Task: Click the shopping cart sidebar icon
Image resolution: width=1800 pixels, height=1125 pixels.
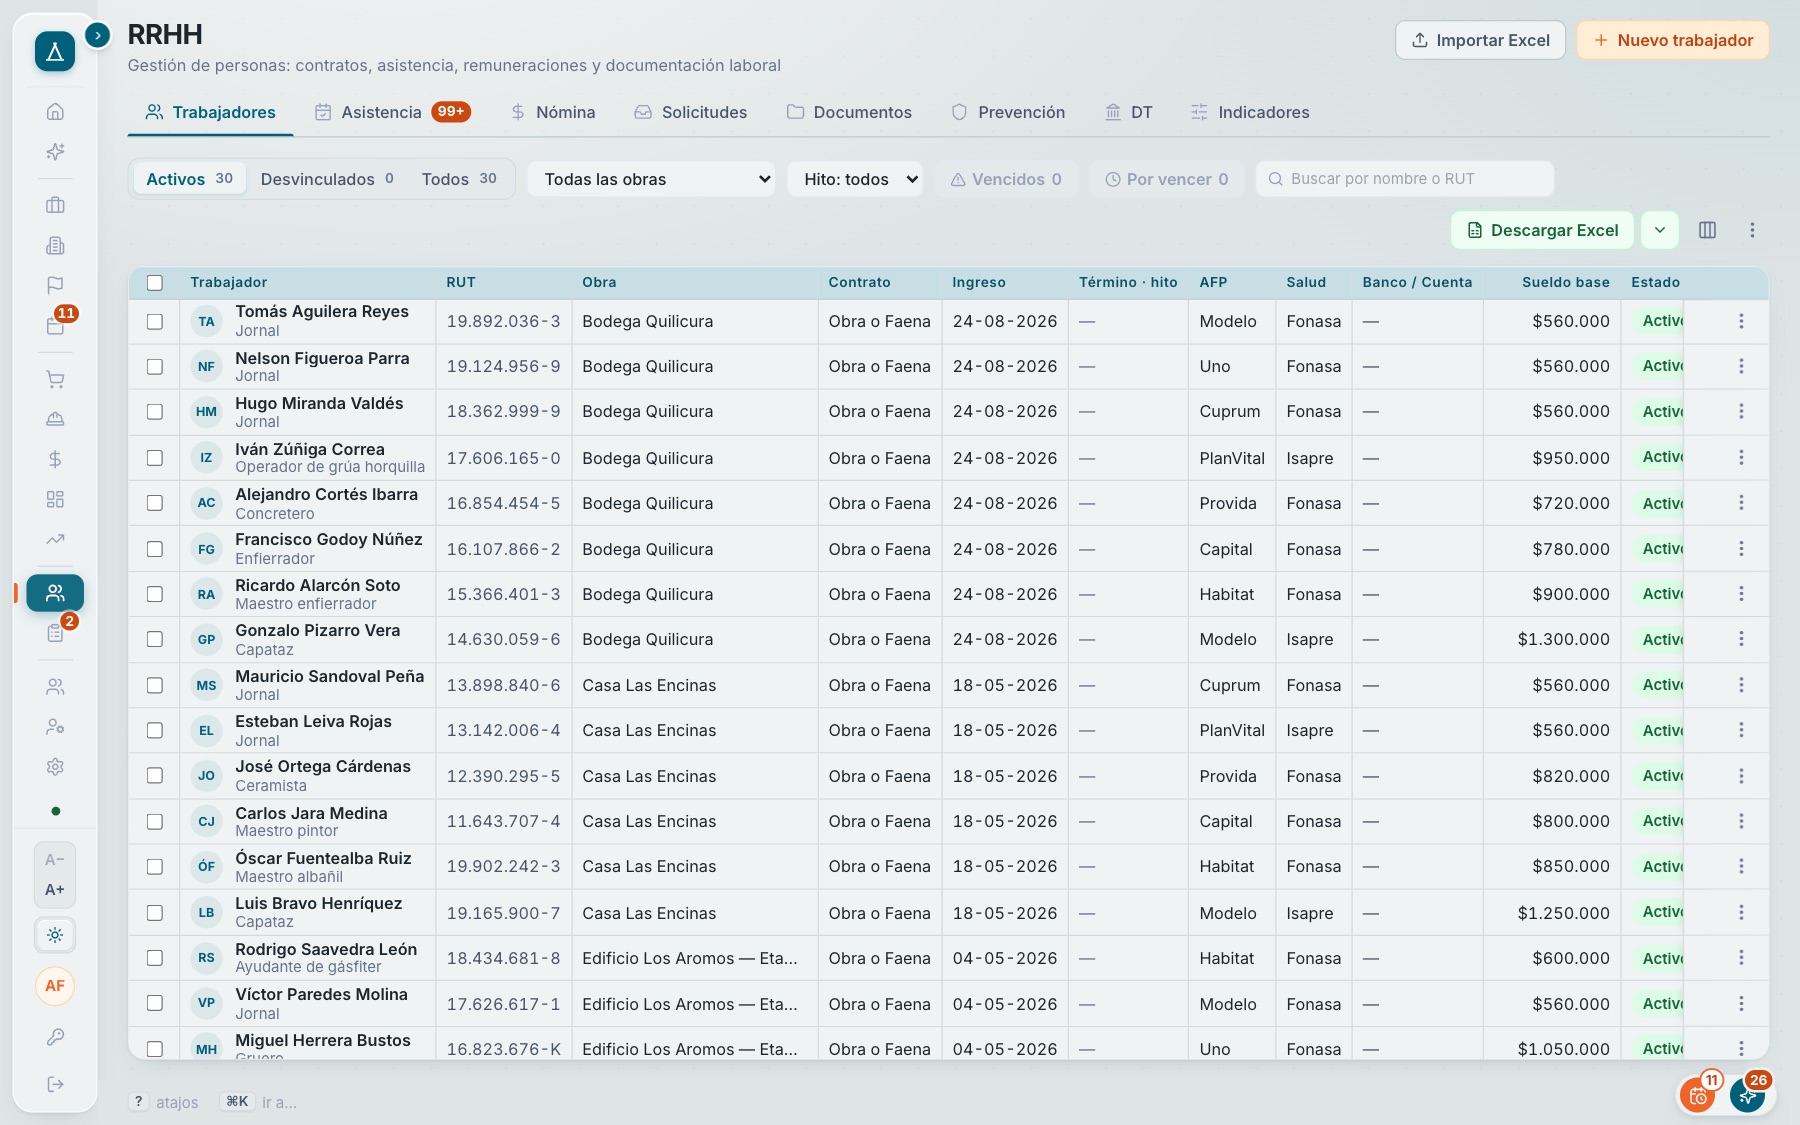Action: point(55,379)
